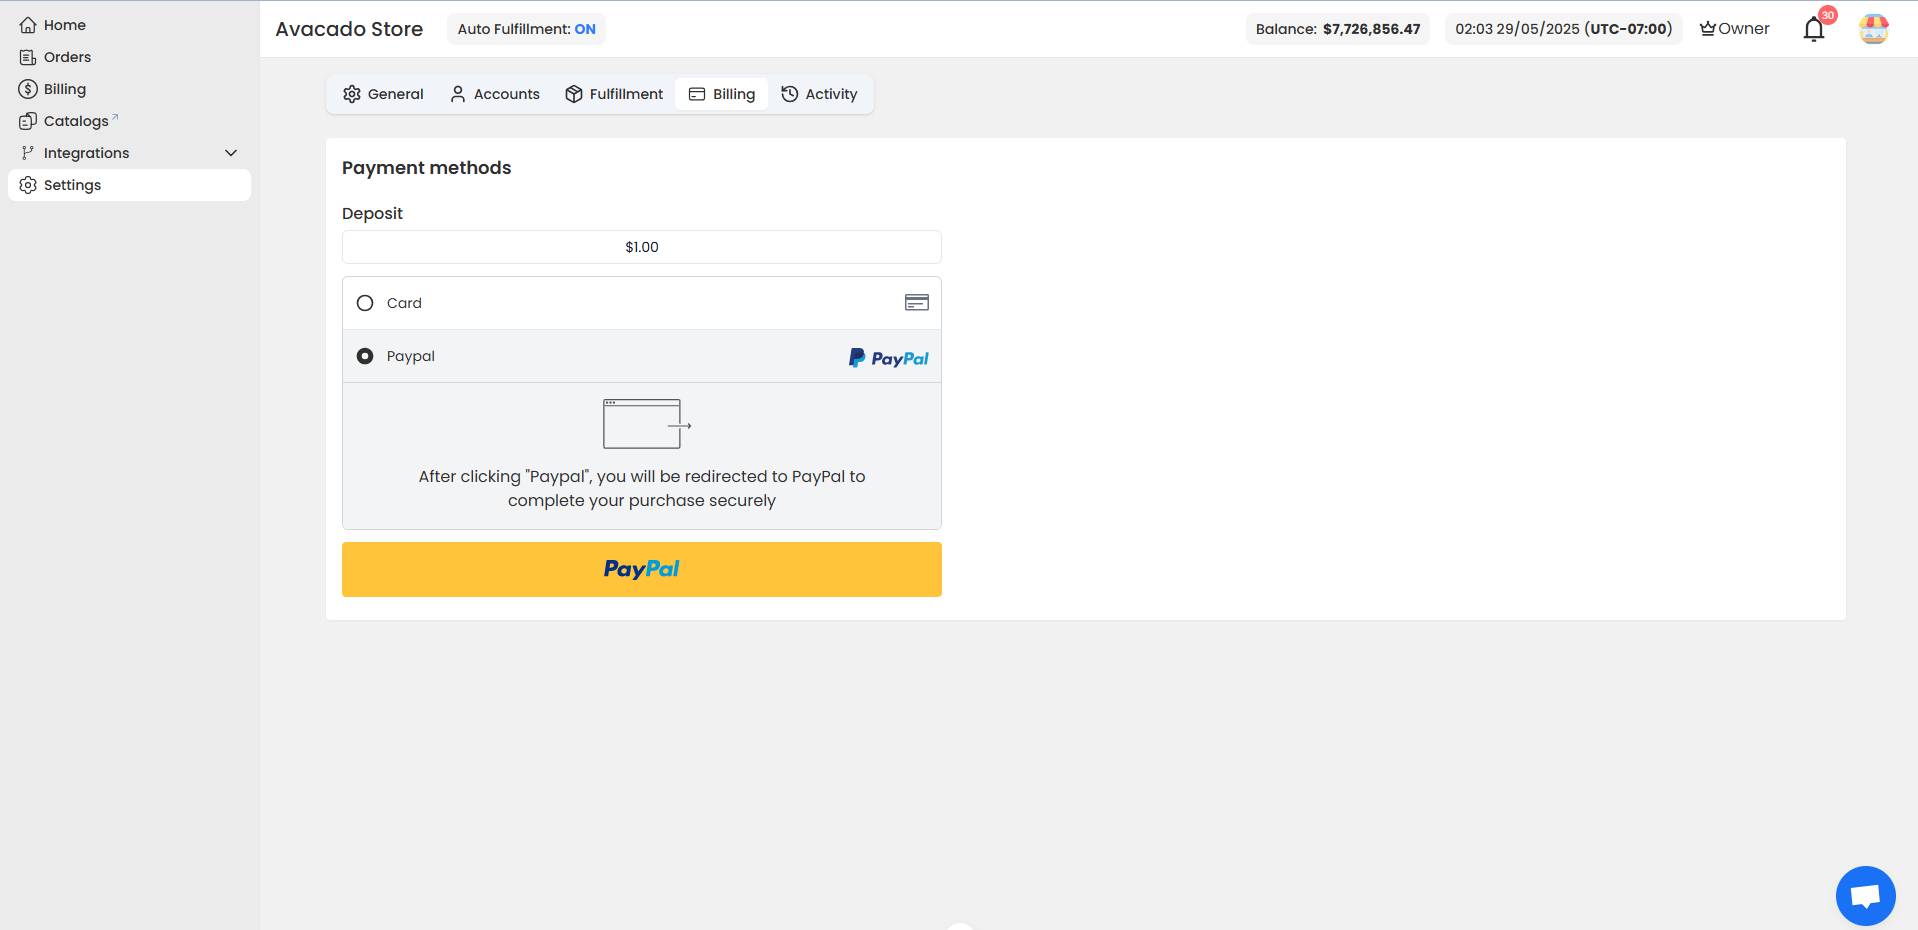Click the notification count badge 30
The height and width of the screenshot is (930, 1918).
1828,15
